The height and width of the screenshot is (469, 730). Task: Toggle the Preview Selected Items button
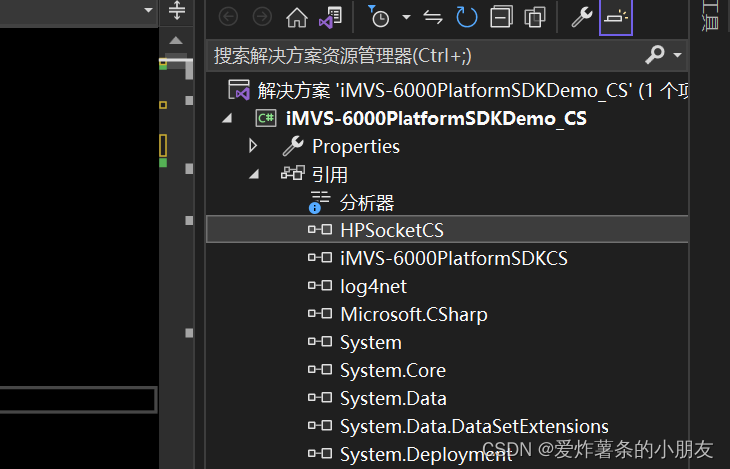[x=615, y=17]
